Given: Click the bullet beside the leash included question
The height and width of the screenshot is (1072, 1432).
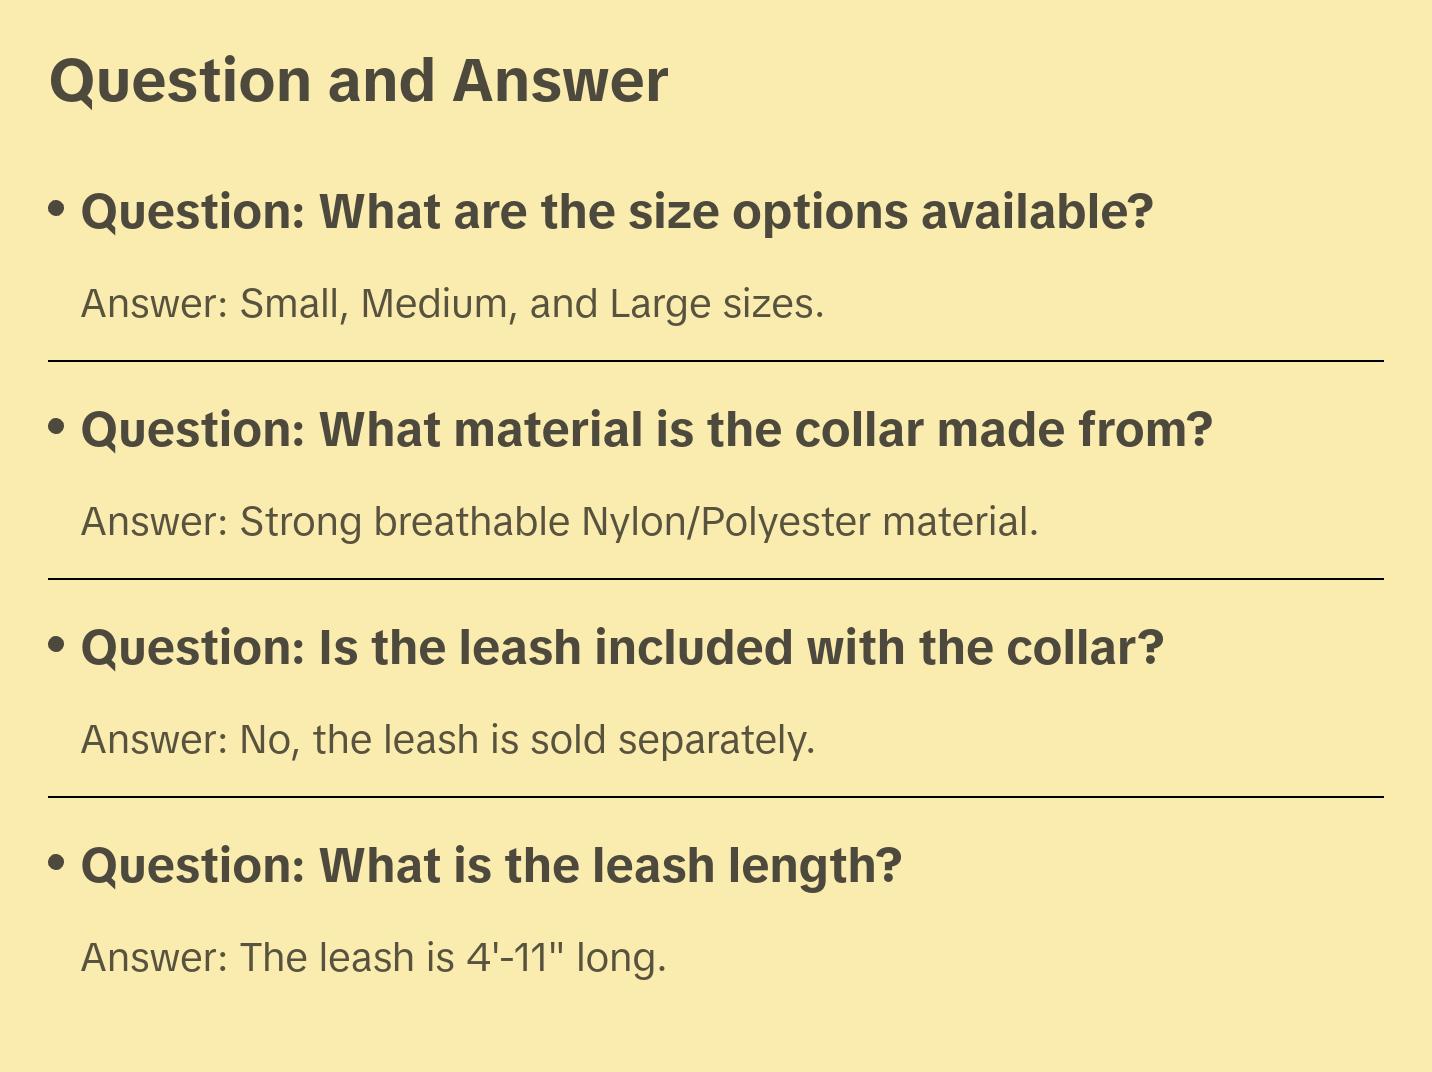Looking at the screenshot, I should (x=57, y=645).
